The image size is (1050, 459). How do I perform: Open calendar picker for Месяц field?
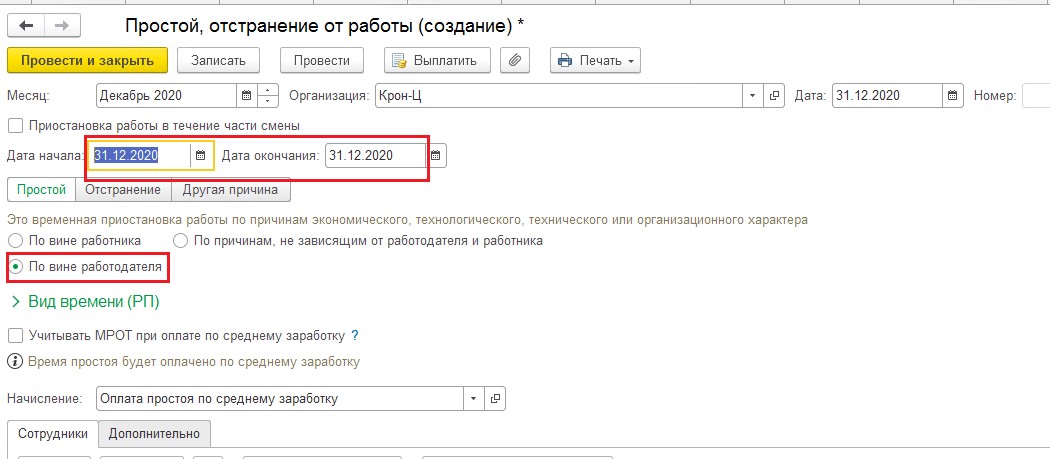tap(246, 96)
